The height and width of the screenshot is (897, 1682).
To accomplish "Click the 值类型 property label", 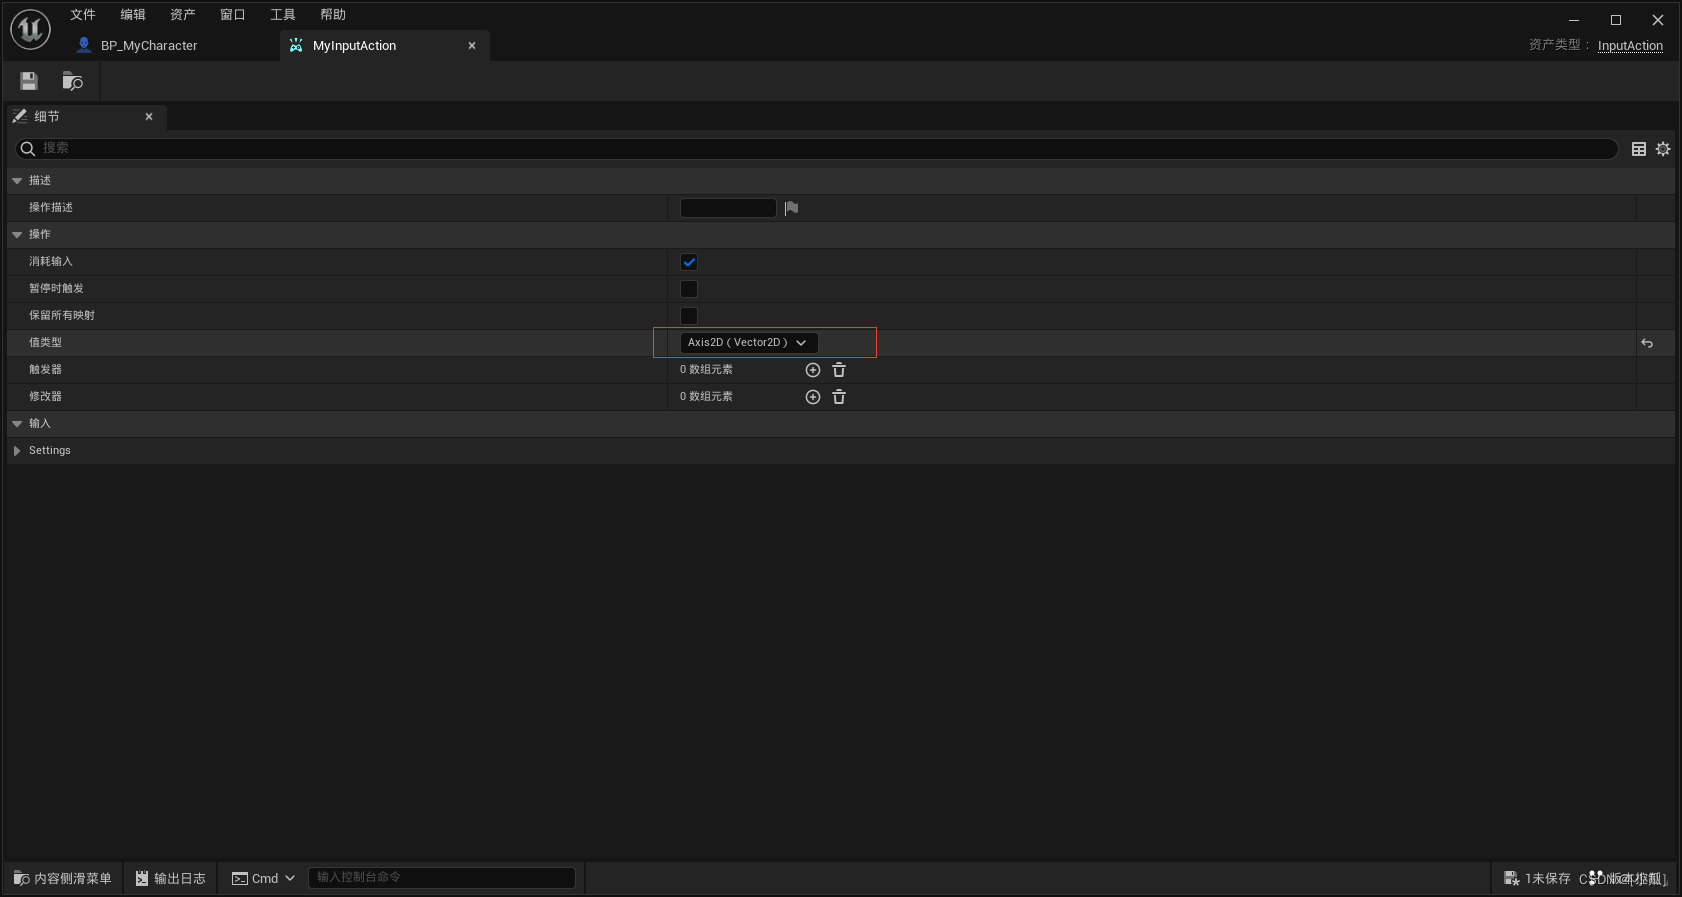I will [45, 342].
